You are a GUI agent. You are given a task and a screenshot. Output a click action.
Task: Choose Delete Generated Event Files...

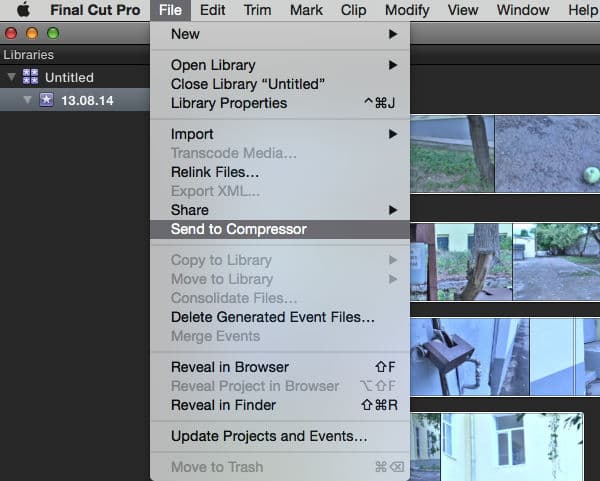click(280, 317)
